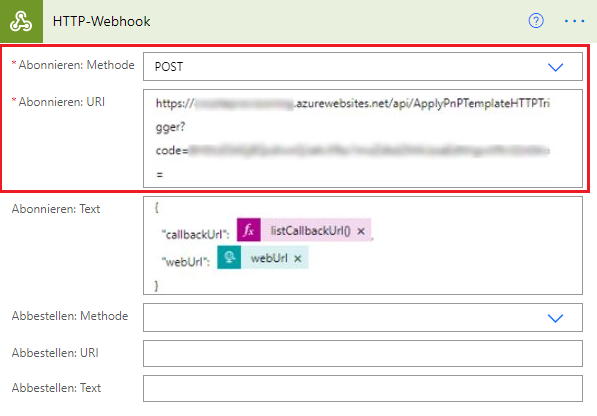597x416 pixels.
Task: Expand the Abbestellen: Methode dropdown arrow
Action: pyautogui.click(x=555, y=318)
